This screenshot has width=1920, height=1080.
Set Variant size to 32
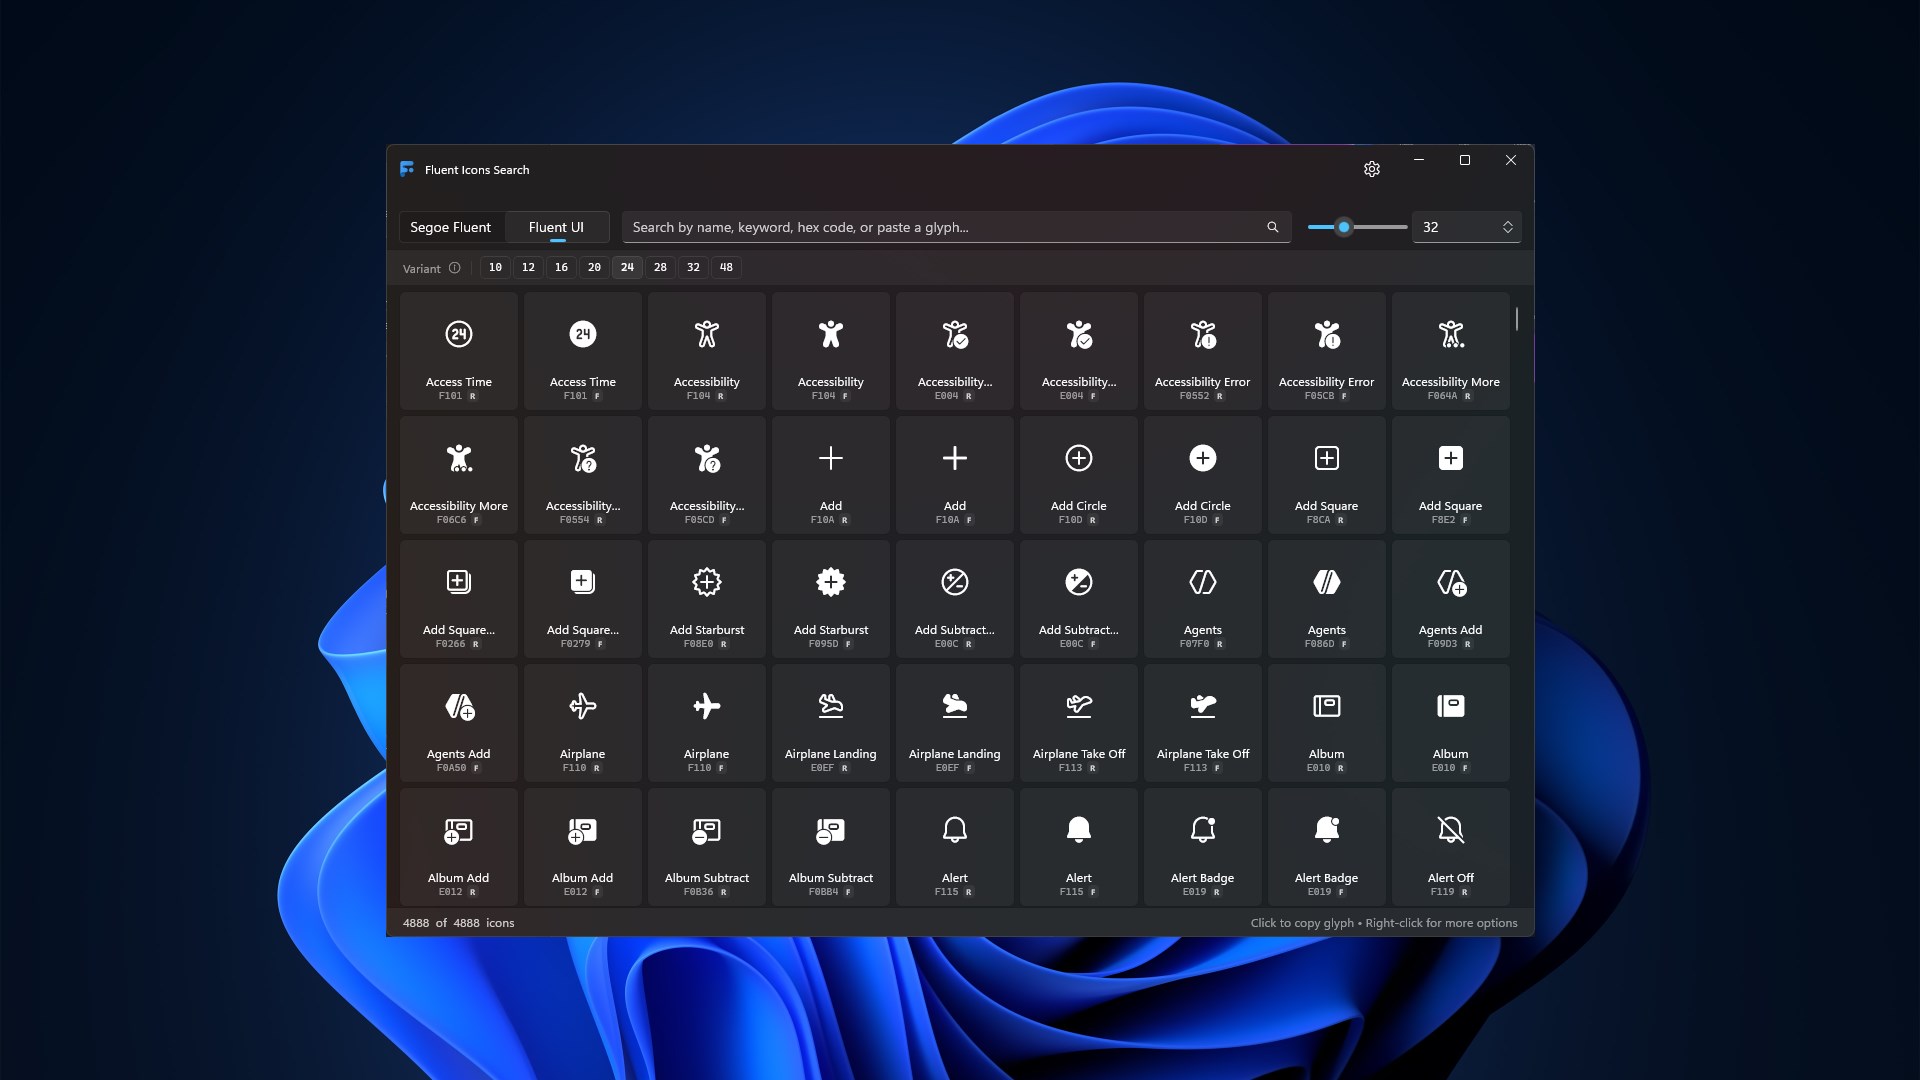[693, 267]
